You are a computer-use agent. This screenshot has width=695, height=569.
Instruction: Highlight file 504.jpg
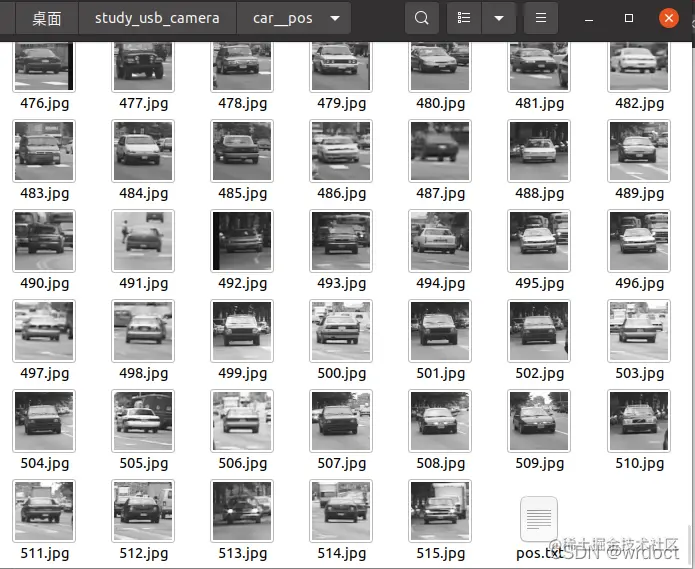pyautogui.click(x=44, y=421)
